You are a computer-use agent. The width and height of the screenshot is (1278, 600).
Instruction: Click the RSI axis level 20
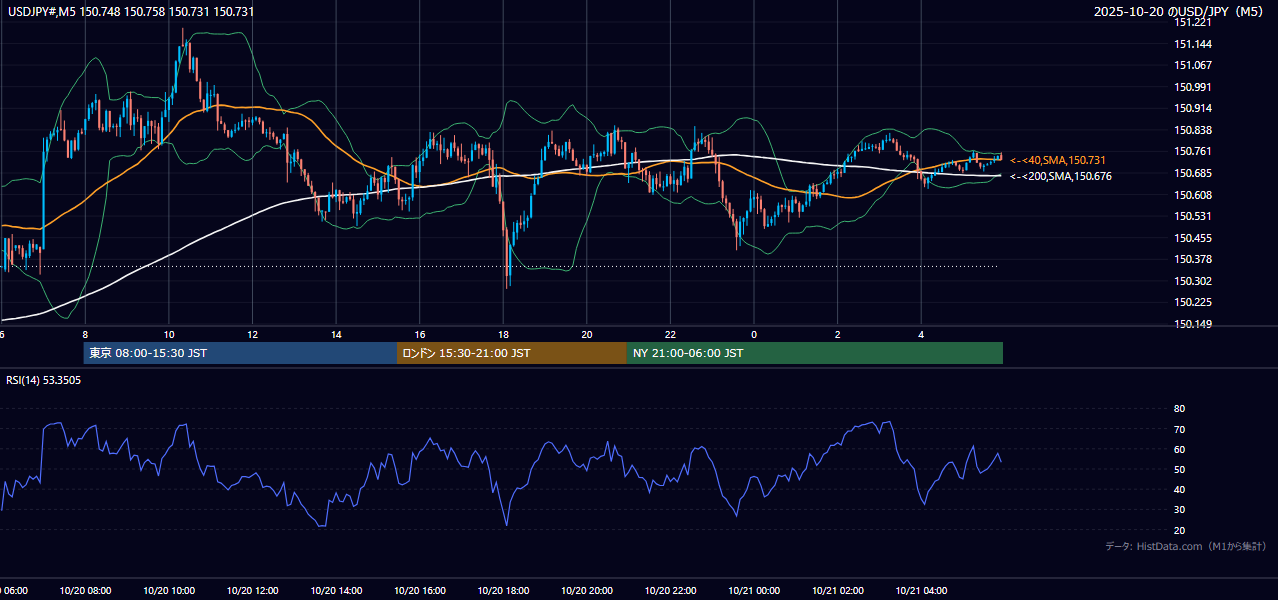pyautogui.click(x=1179, y=530)
